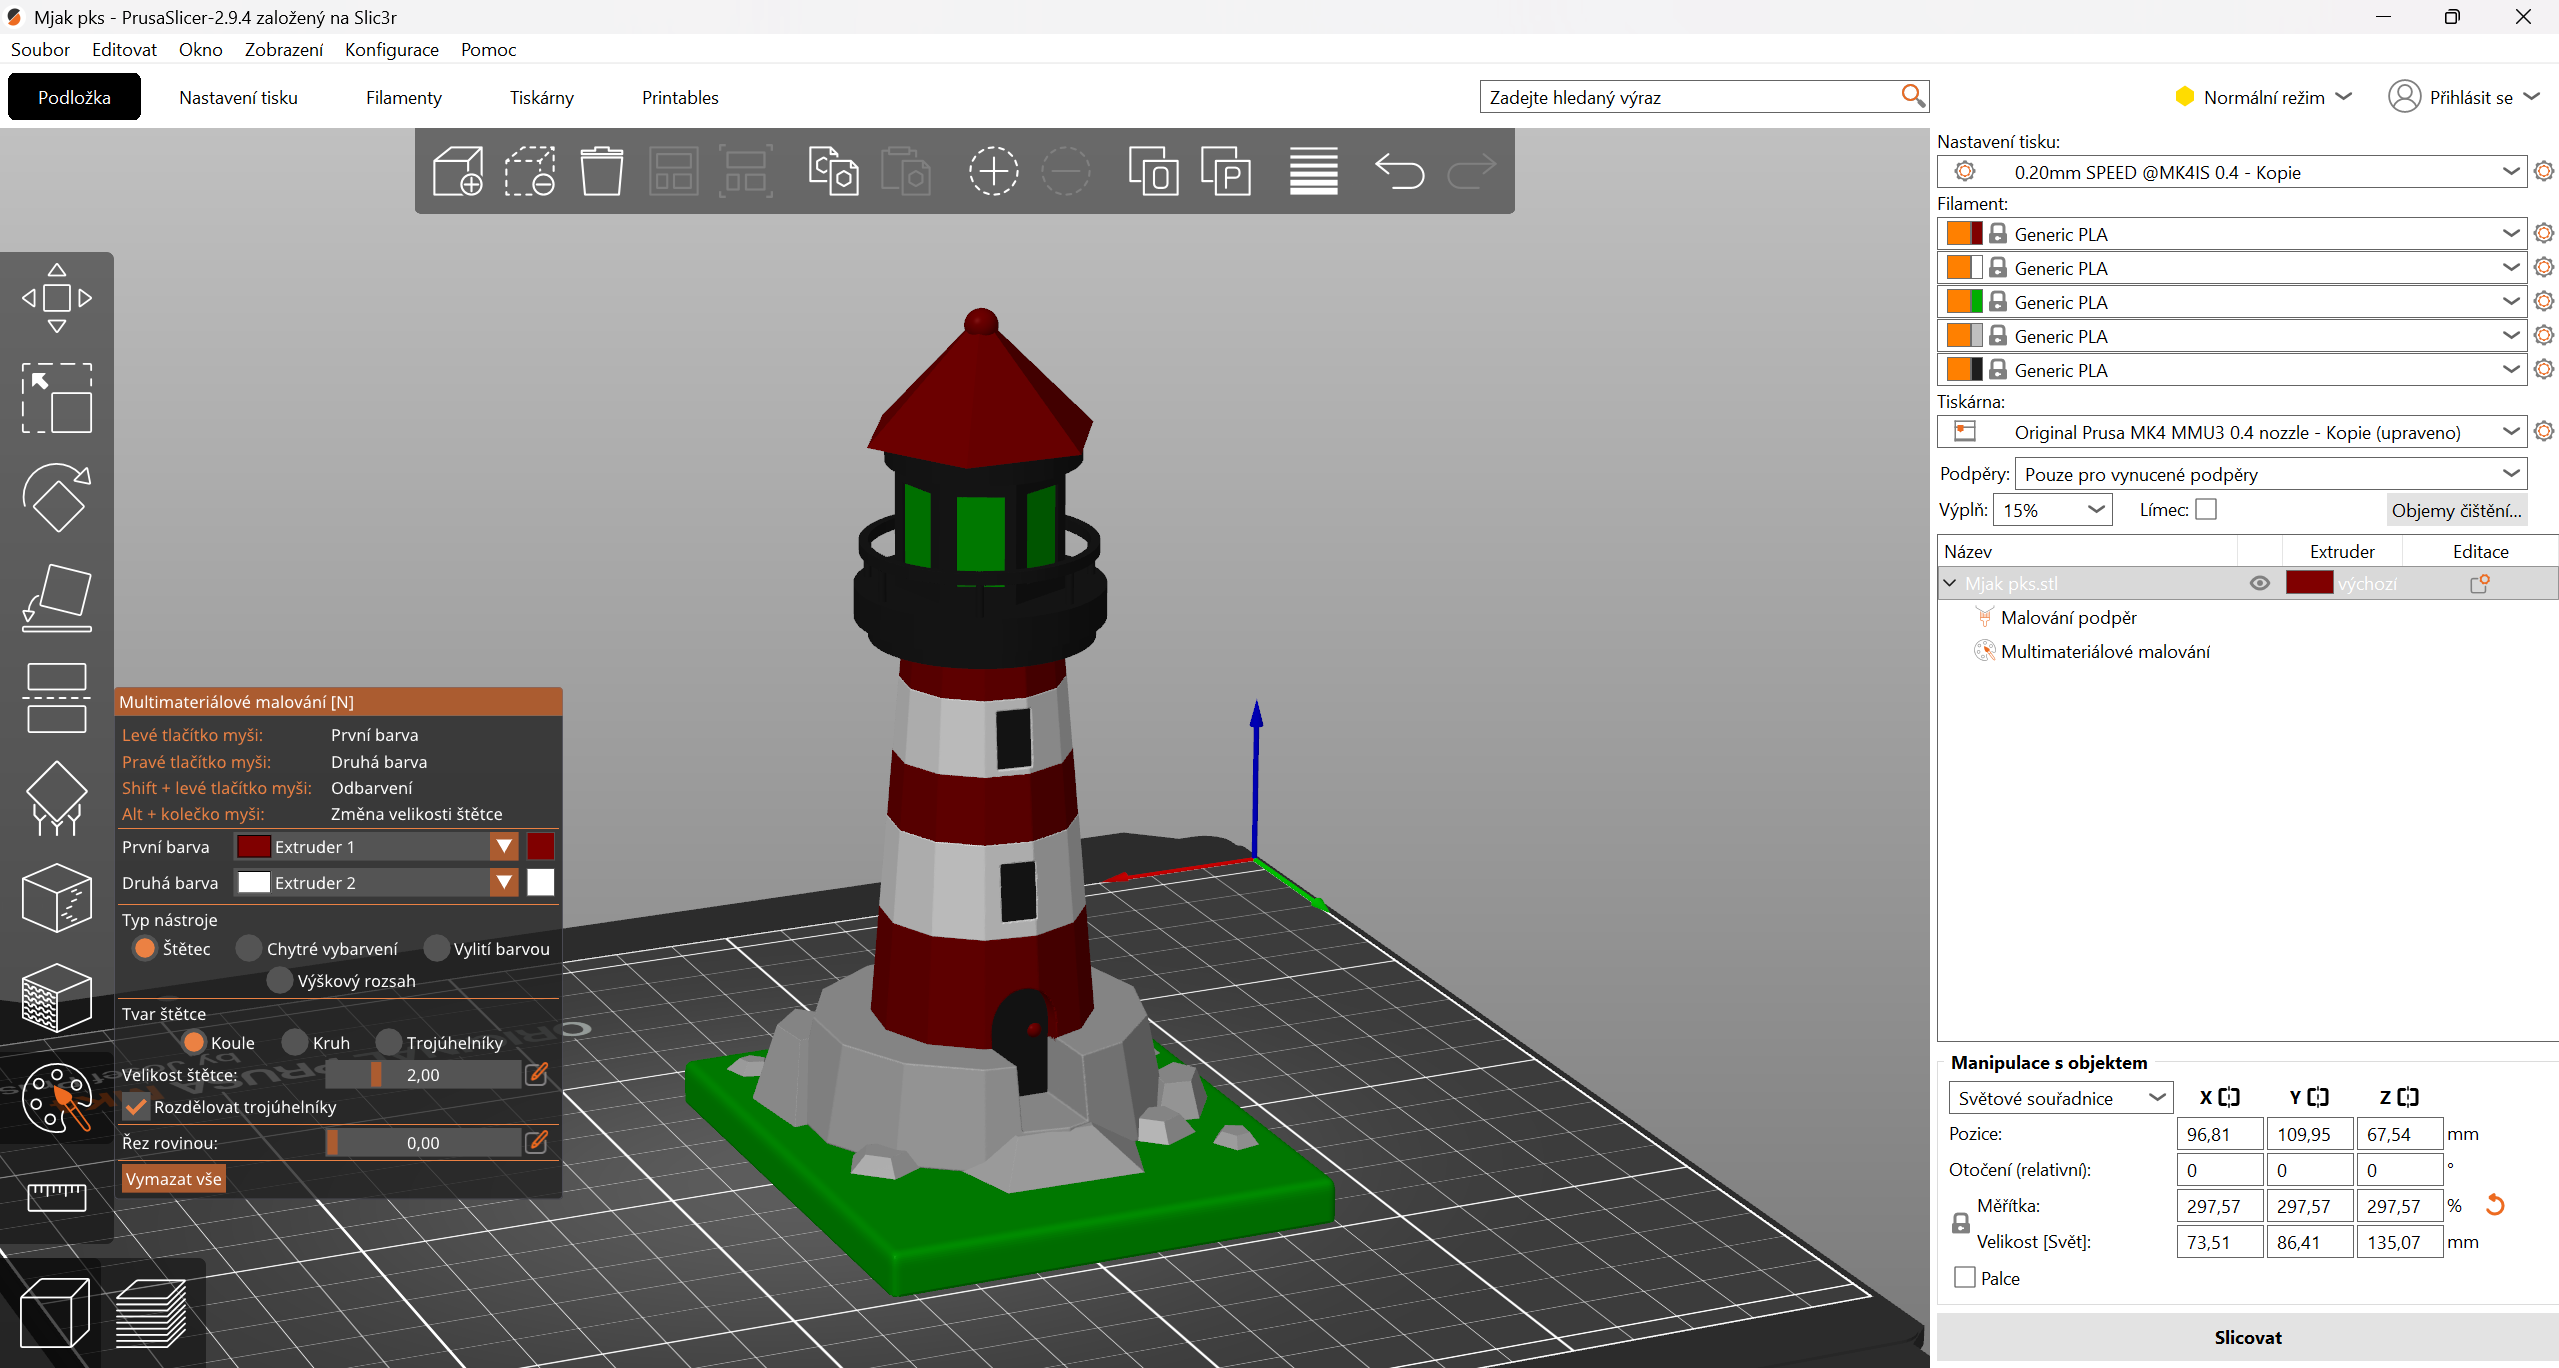
Task: Click the Undo arrow icon
Action: pyautogui.click(x=1399, y=171)
